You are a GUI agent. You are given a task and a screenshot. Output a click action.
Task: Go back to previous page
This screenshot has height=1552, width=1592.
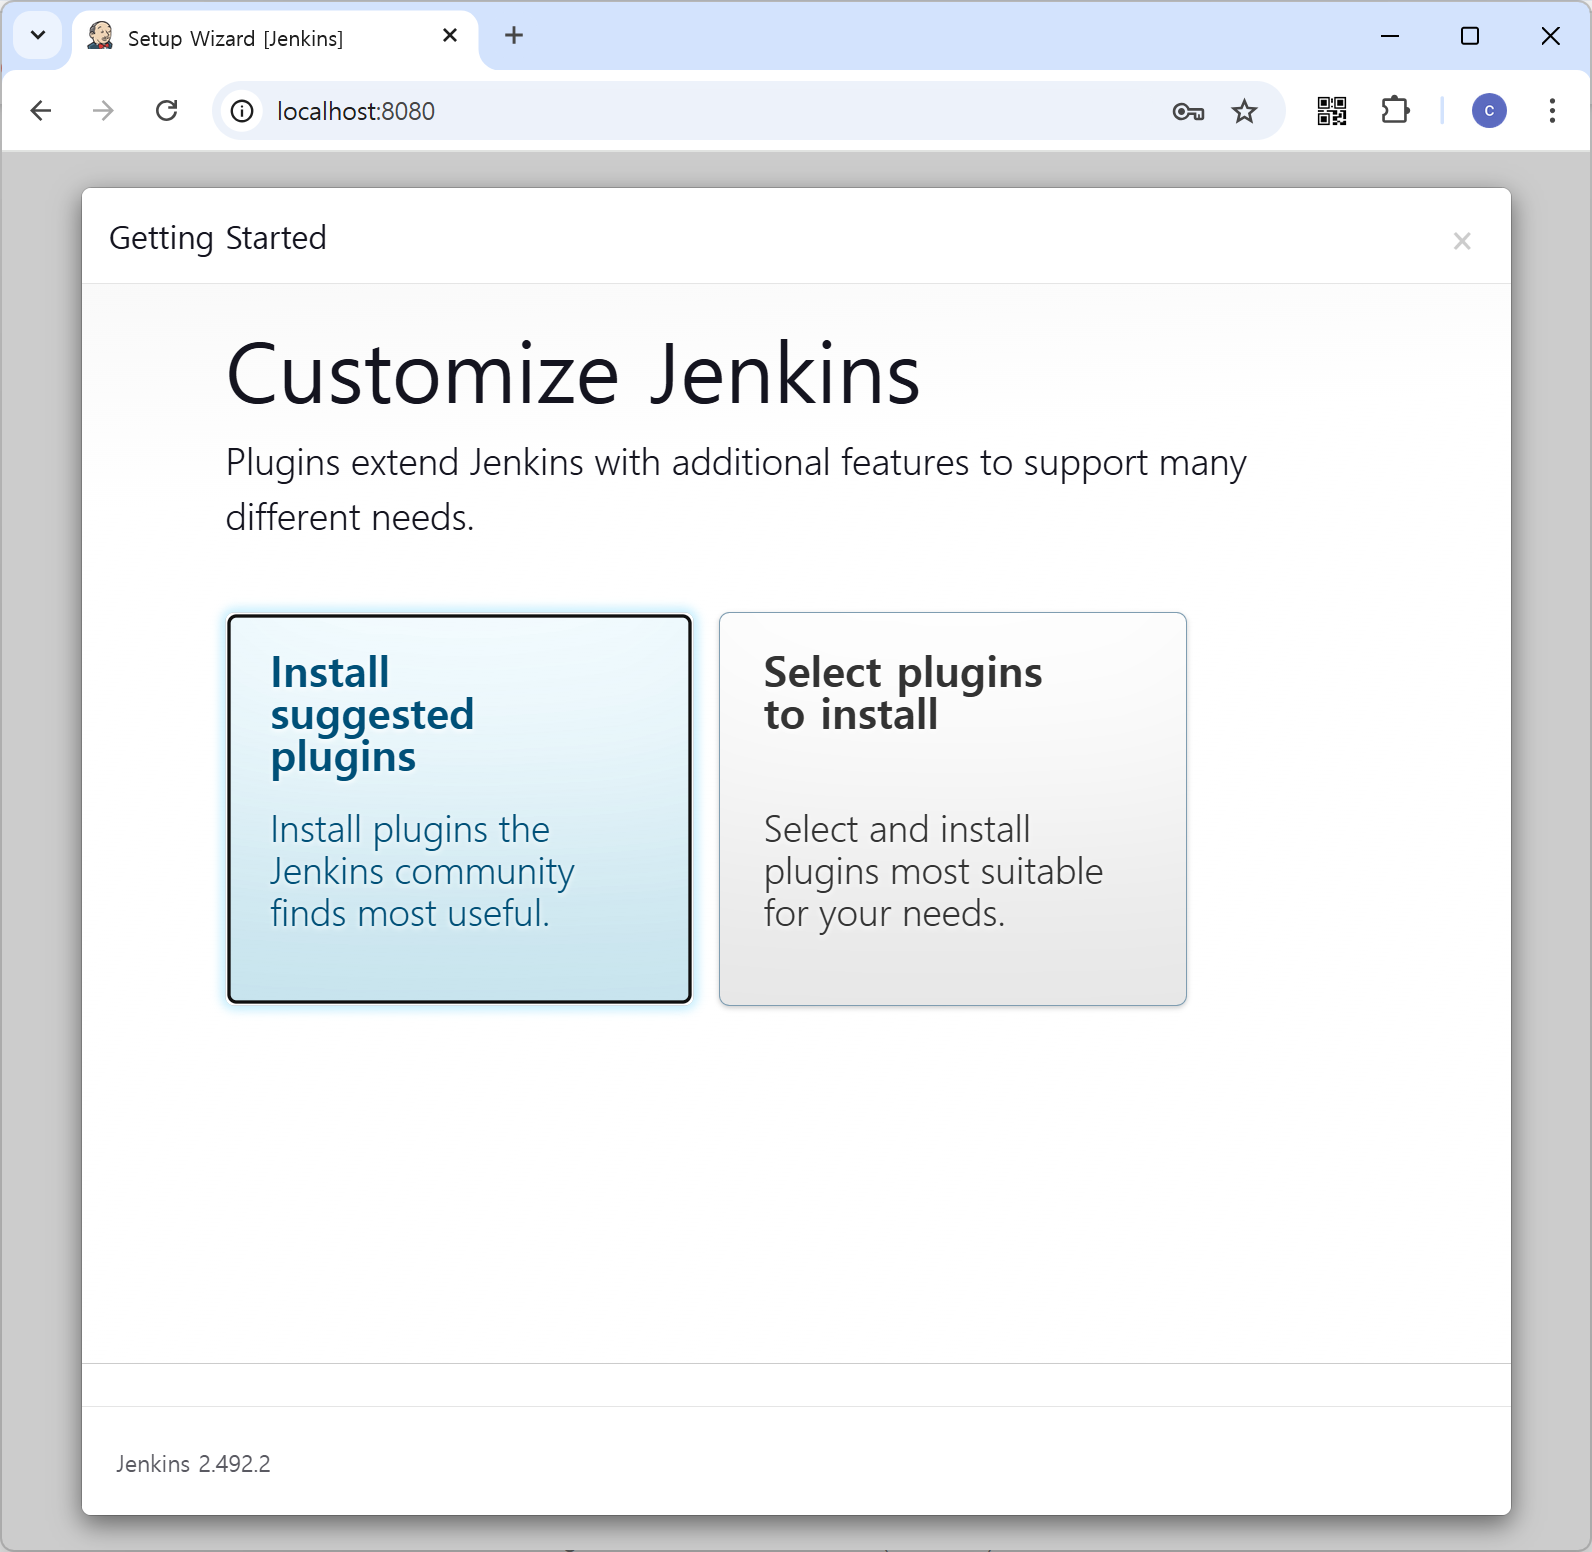41,111
